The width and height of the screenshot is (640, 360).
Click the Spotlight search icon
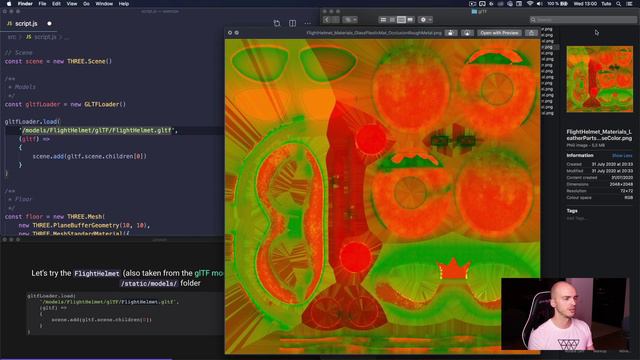tap(619, 4)
